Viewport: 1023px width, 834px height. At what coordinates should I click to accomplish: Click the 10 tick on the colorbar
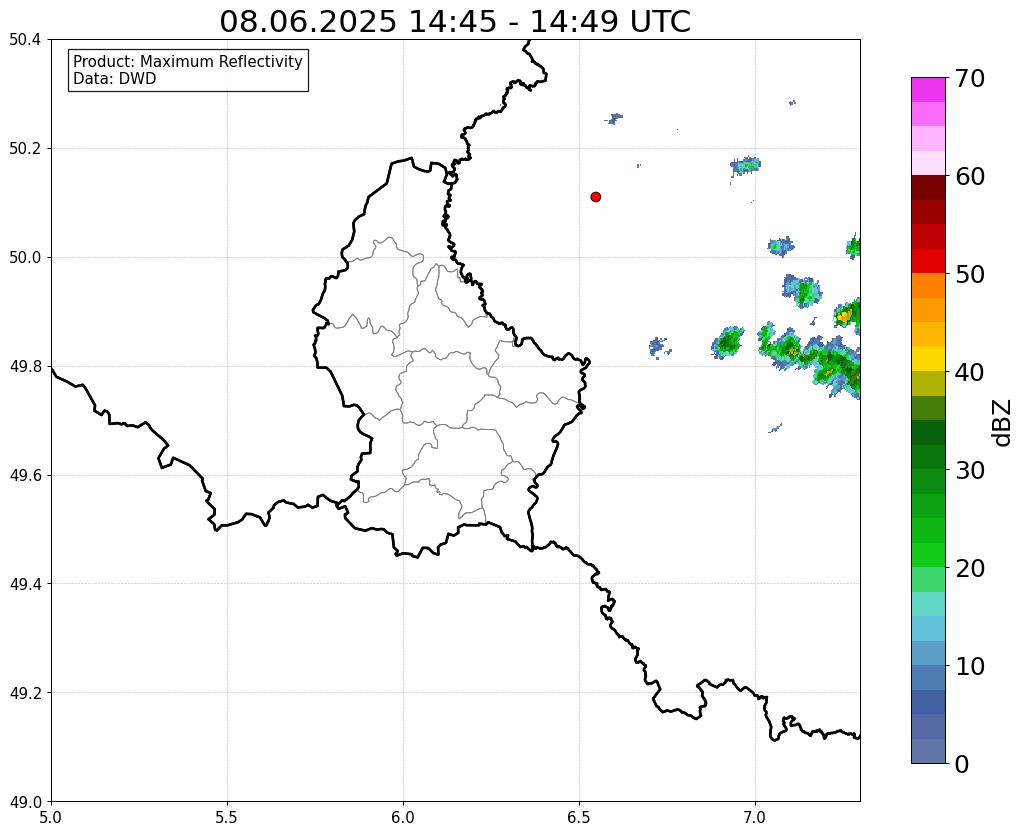point(970,666)
